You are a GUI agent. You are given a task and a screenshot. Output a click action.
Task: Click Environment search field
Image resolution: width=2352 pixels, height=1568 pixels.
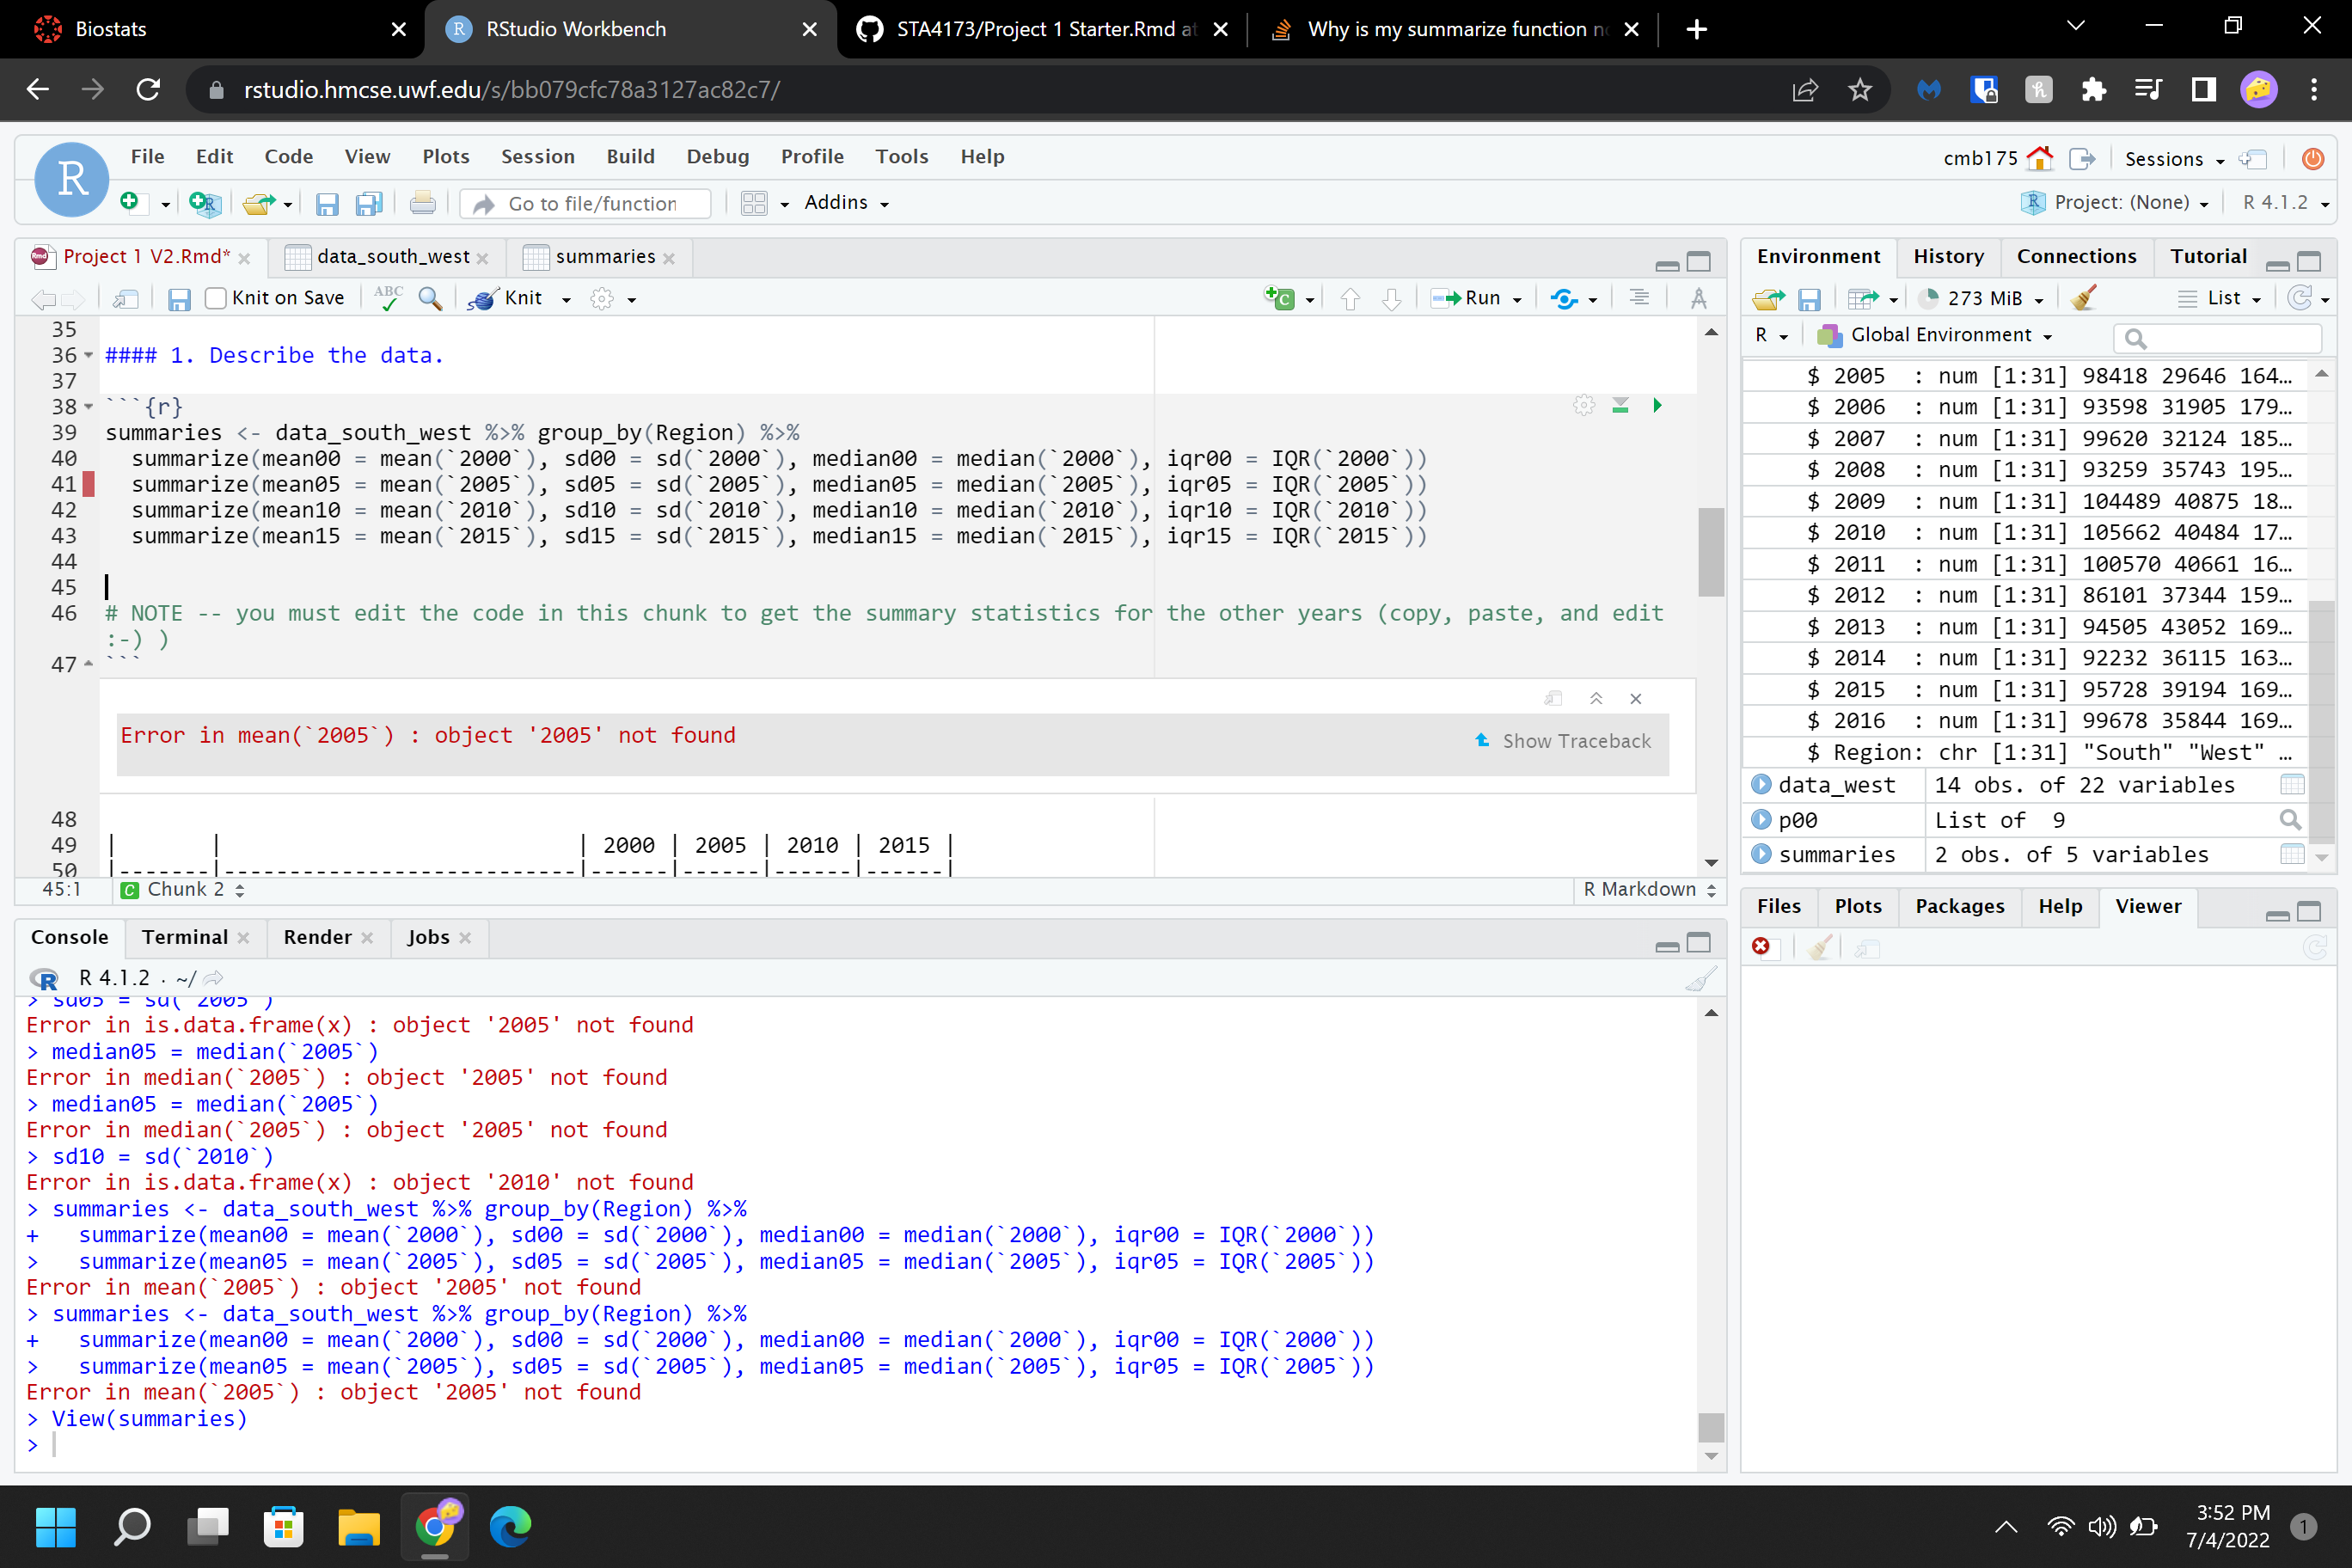[2217, 337]
